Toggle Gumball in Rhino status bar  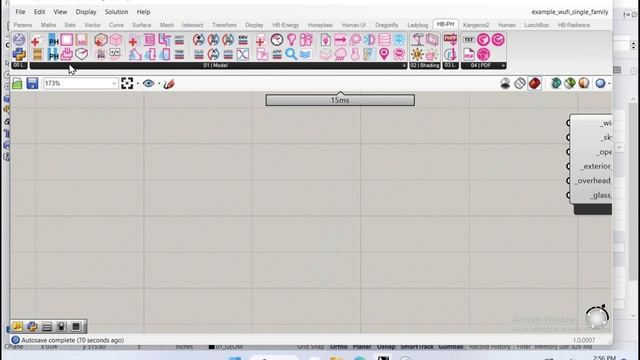pyautogui.click(x=451, y=347)
